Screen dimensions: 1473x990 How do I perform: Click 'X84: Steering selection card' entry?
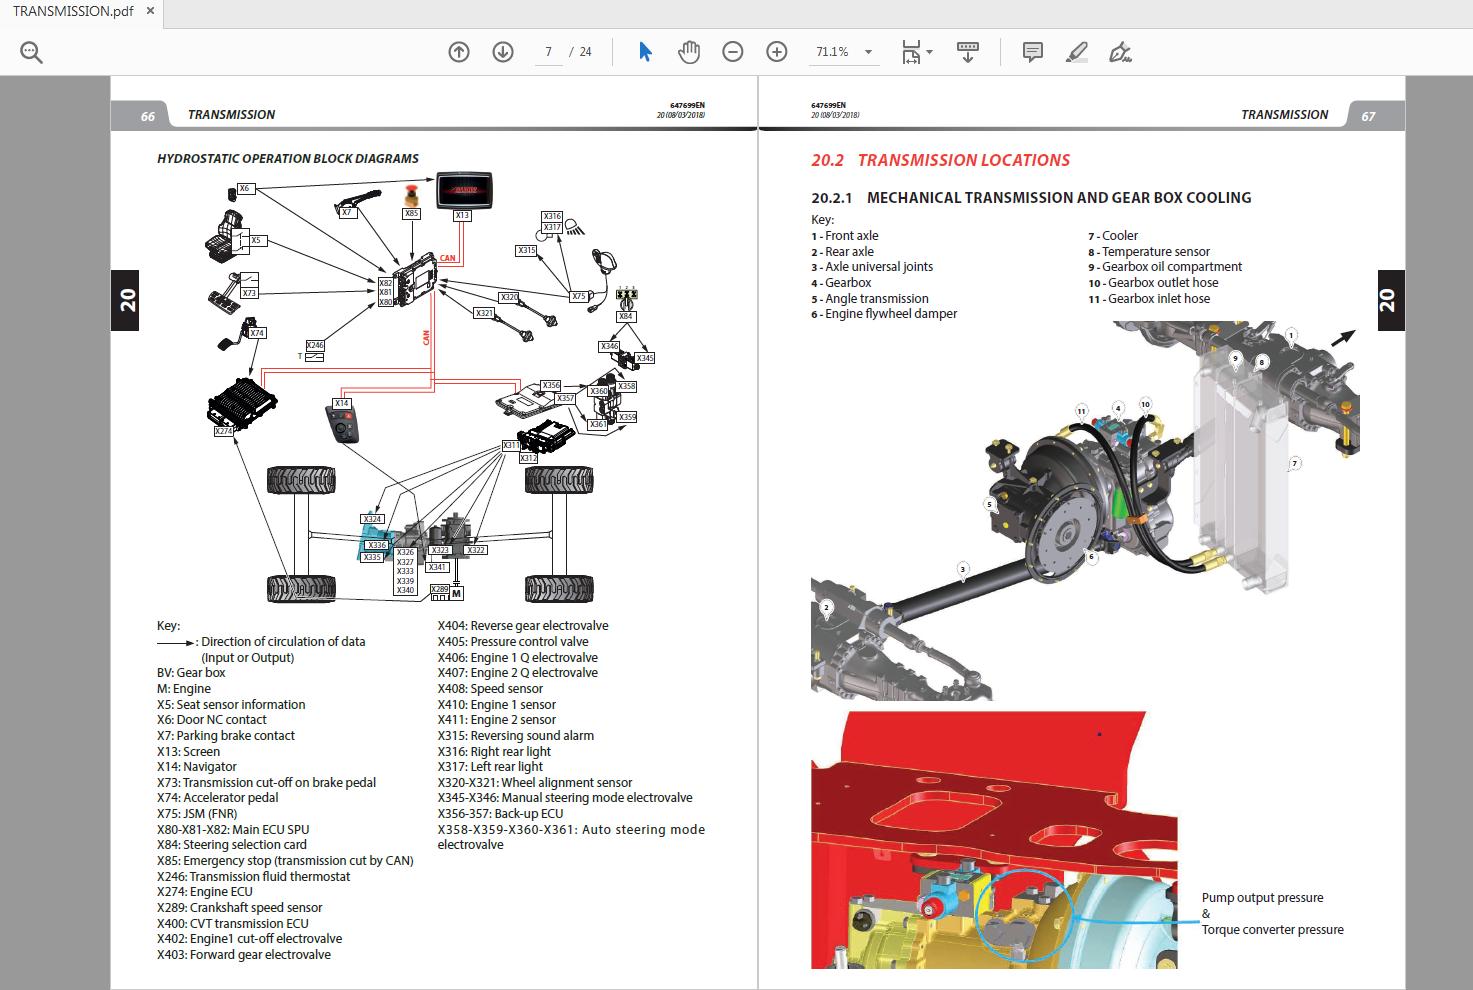pyautogui.click(x=232, y=845)
